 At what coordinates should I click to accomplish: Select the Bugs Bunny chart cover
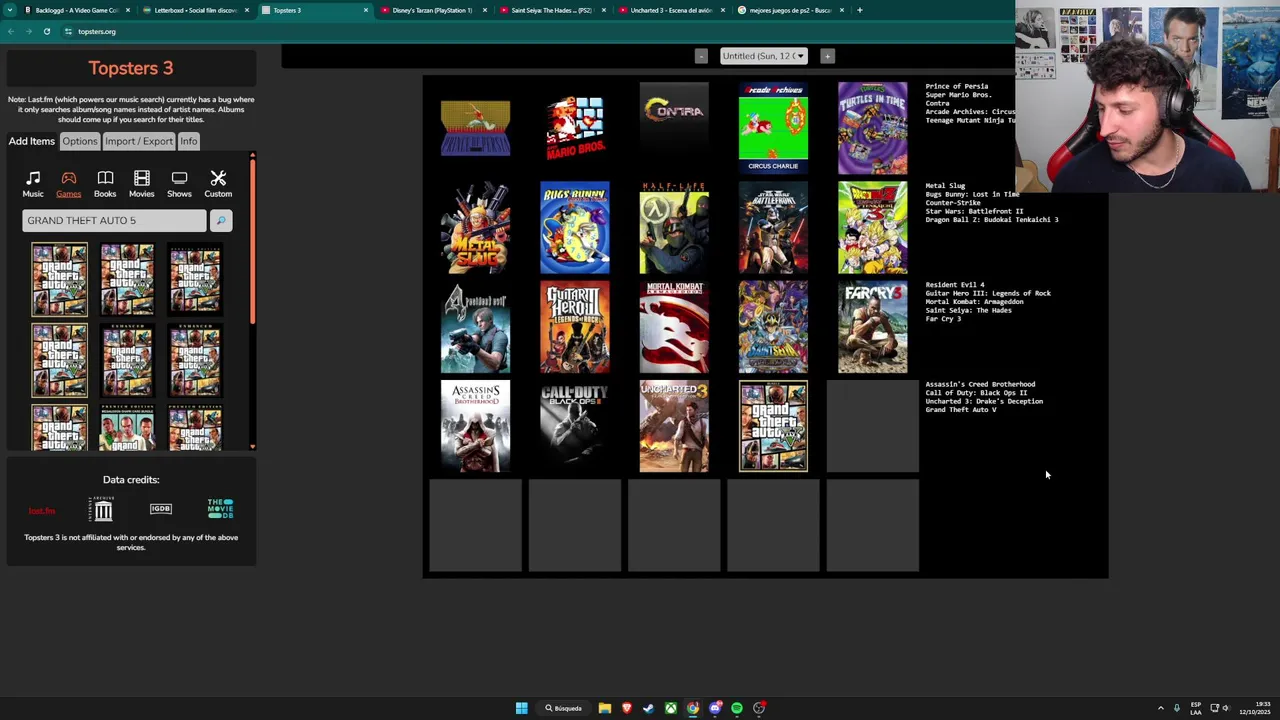pyautogui.click(x=575, y=228)
